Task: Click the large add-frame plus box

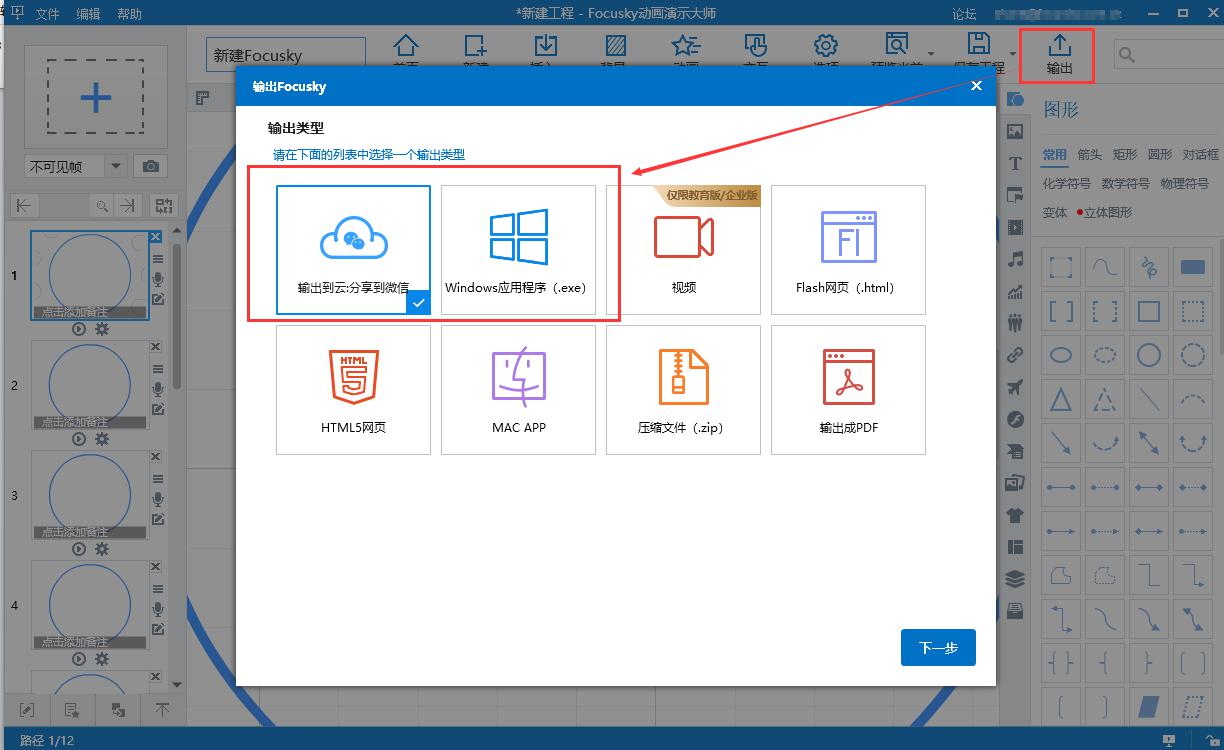Action: 95,97
